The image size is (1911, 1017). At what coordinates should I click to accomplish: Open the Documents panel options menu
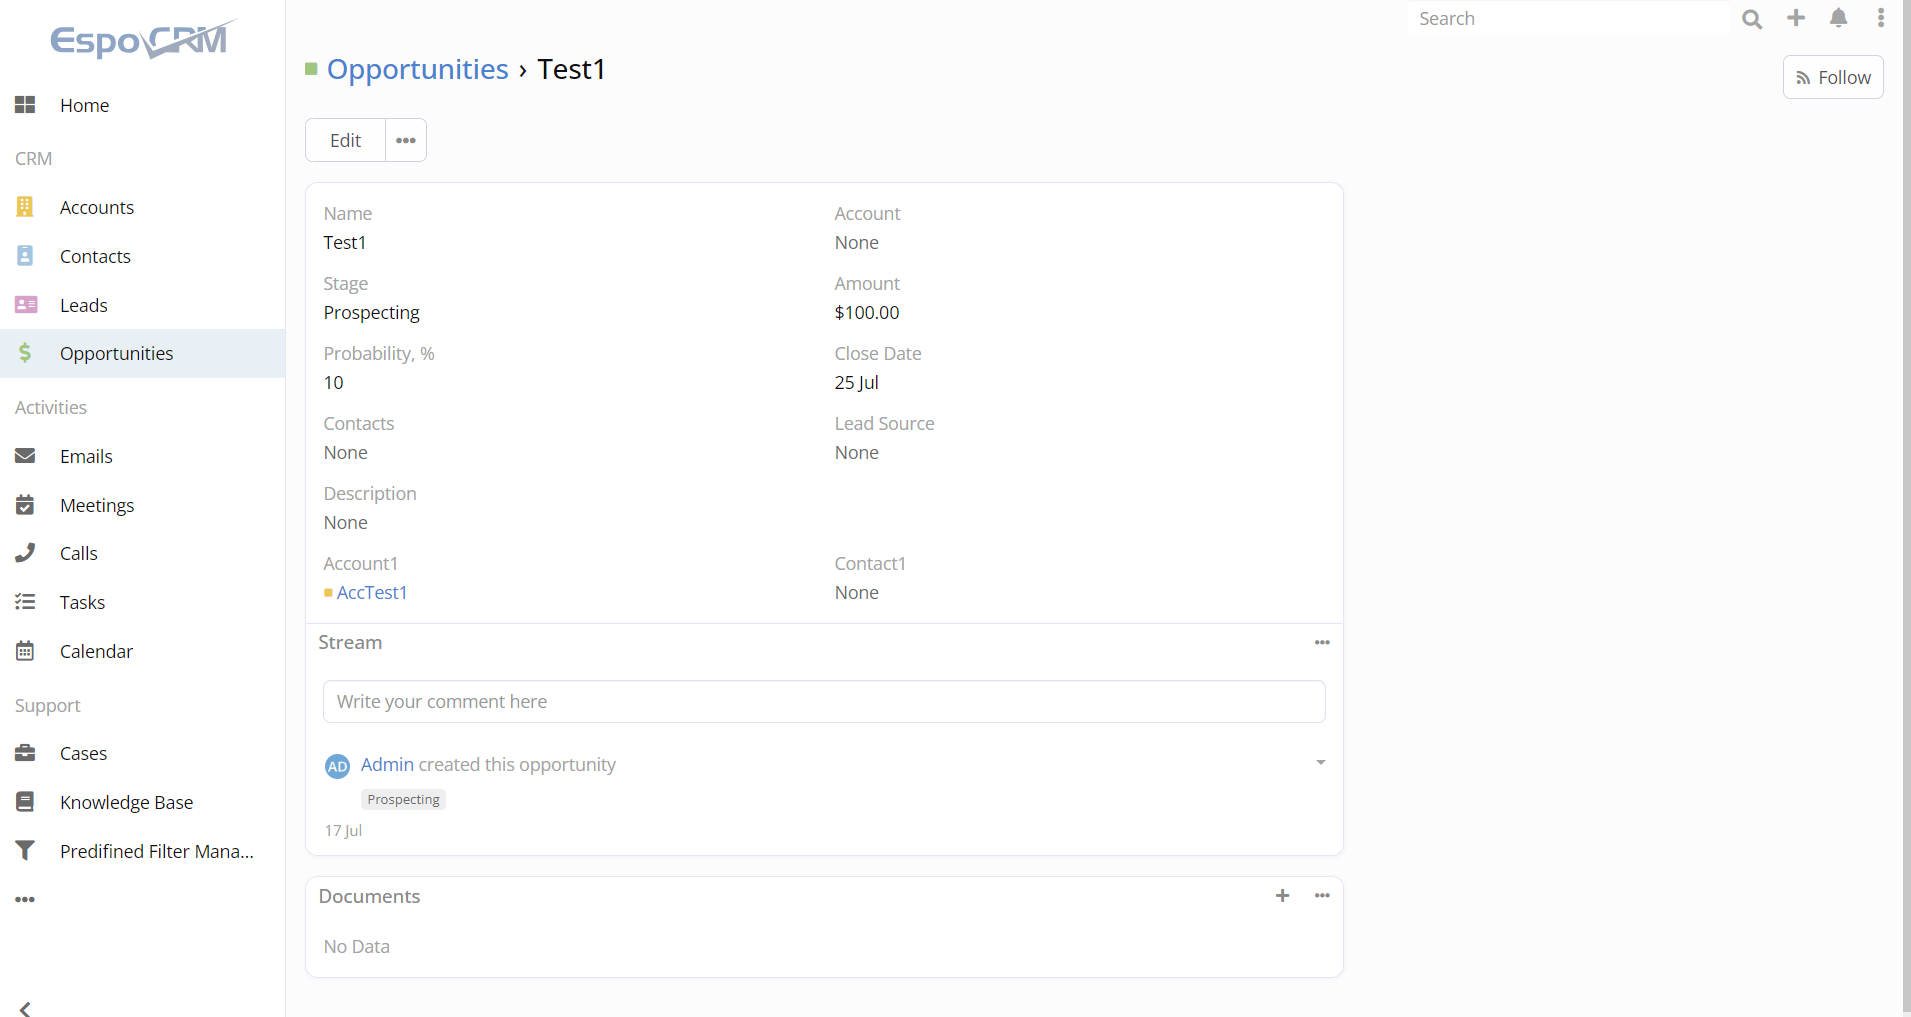pyautogui.click(x=1321, y=896)
